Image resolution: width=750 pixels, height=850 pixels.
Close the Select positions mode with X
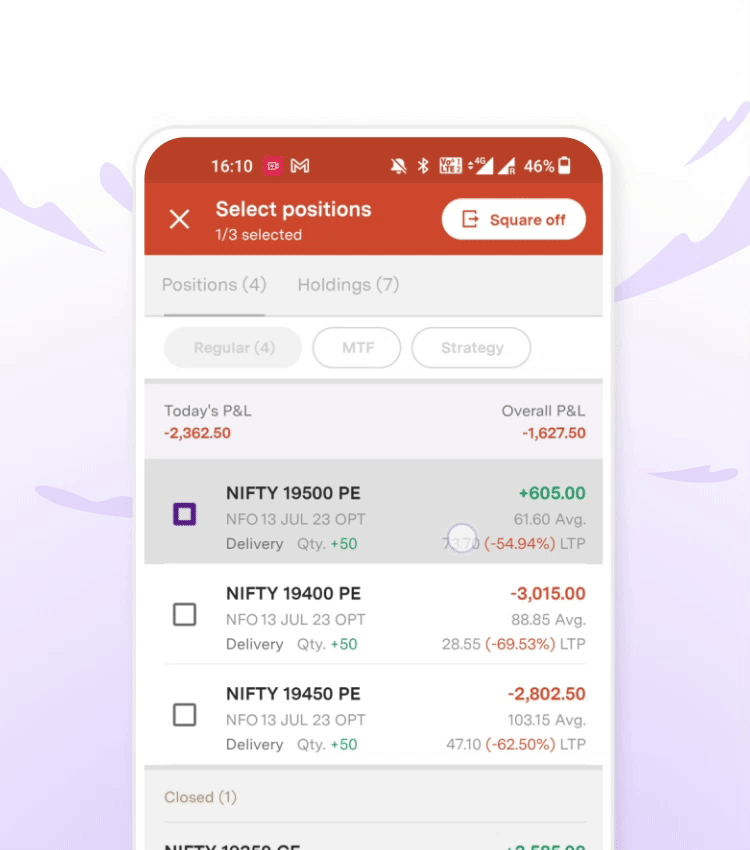179,220
